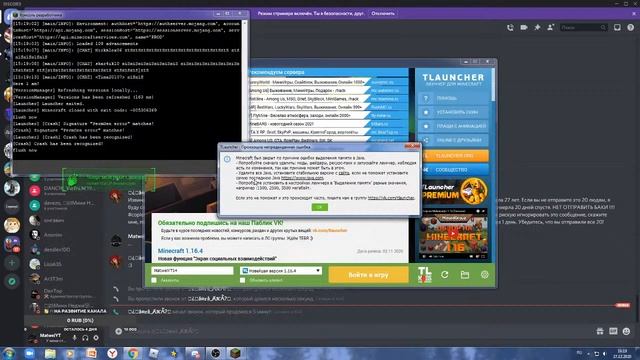Open the Discord GIF picker
The height and width of the screenshot is (360, 640).
tap(613, 331)
